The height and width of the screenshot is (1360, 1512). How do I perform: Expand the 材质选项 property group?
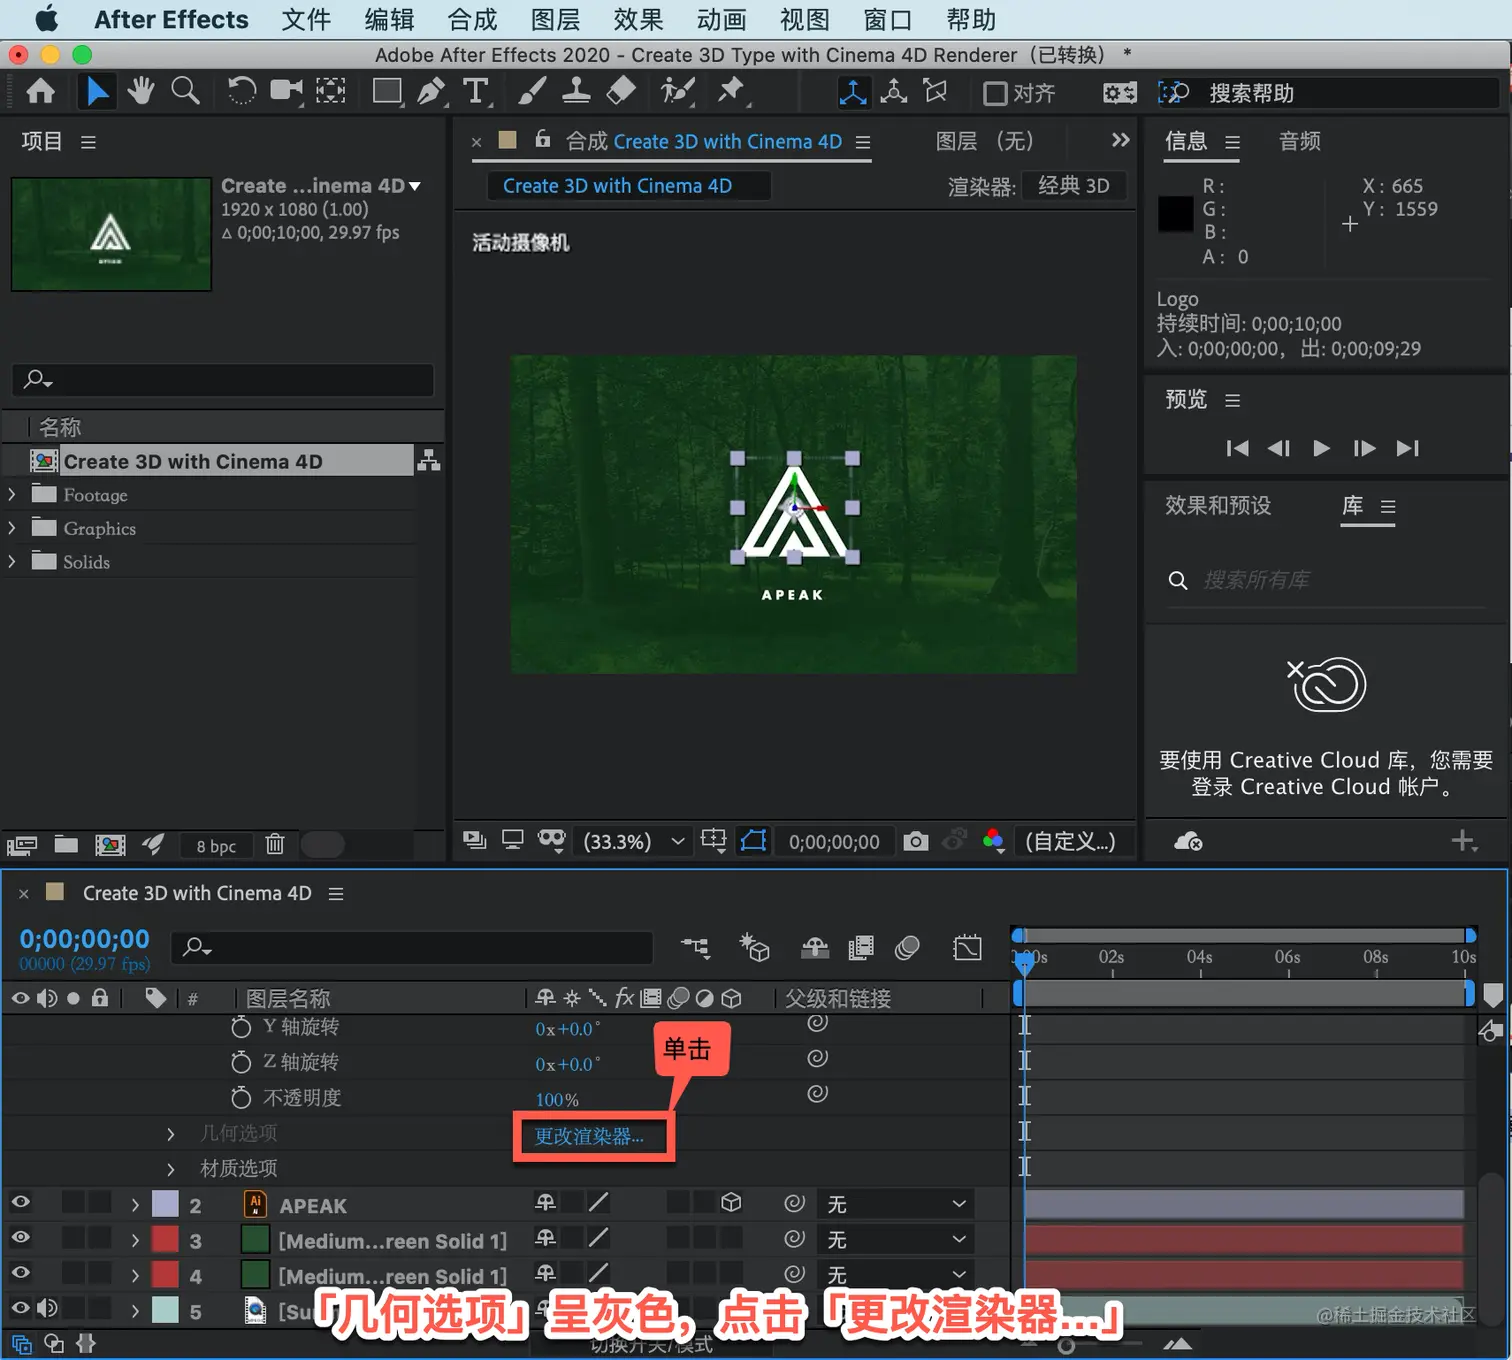click(x=171, y=1168)
